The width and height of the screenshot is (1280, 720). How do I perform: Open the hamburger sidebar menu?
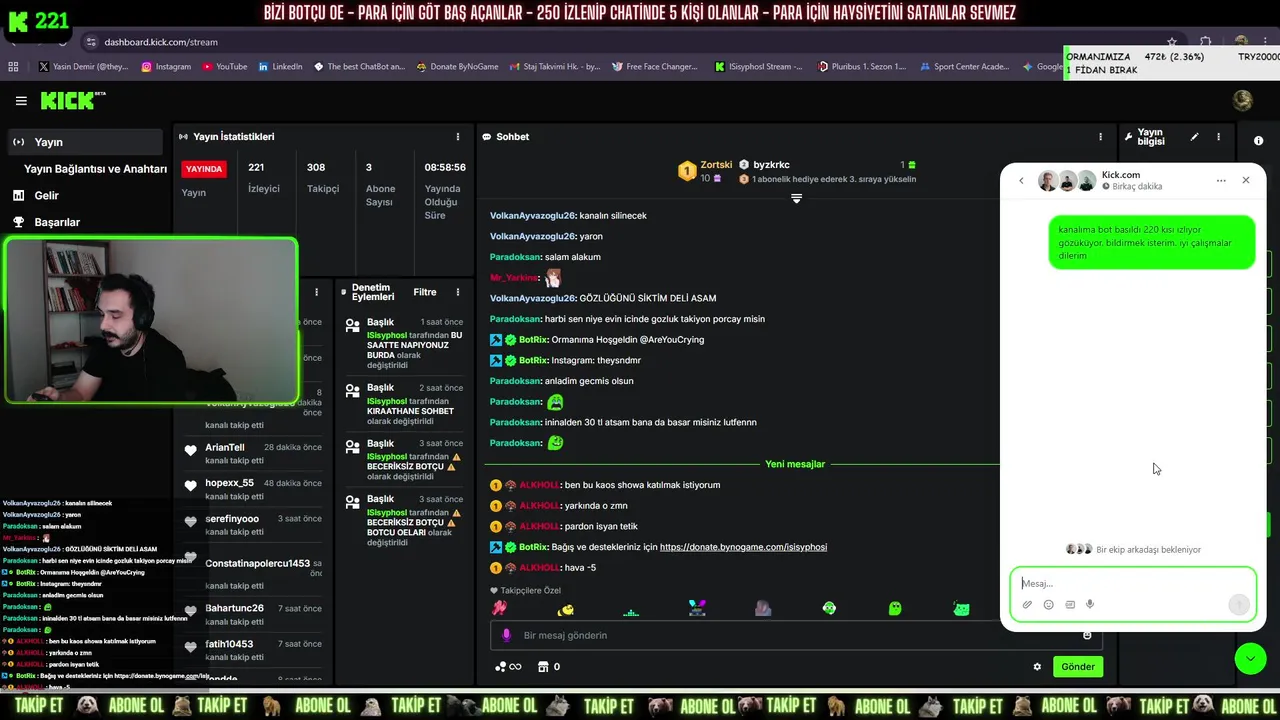(x=21, y=101)
